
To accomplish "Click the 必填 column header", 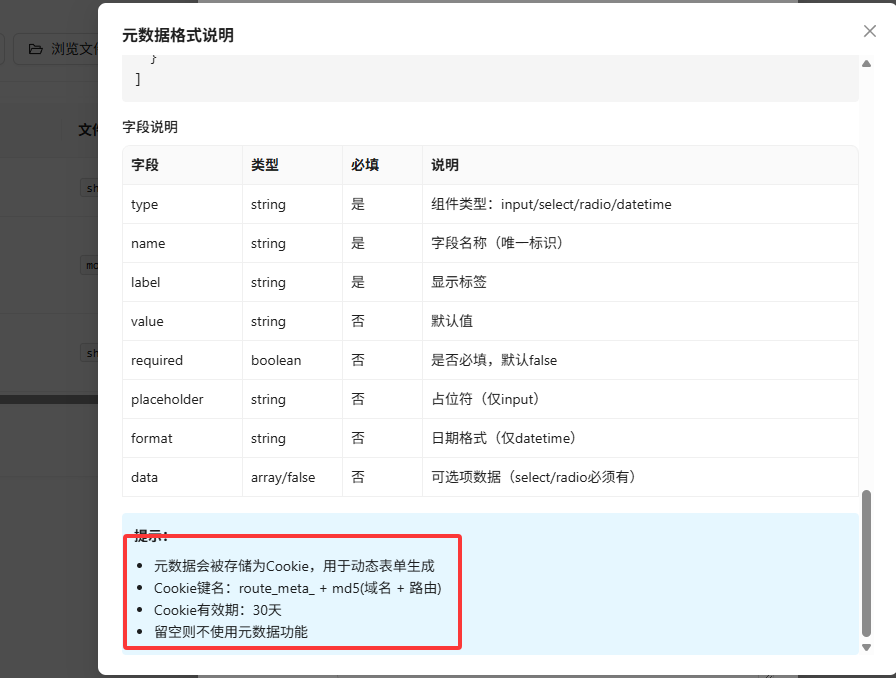I will pos(365,165).
